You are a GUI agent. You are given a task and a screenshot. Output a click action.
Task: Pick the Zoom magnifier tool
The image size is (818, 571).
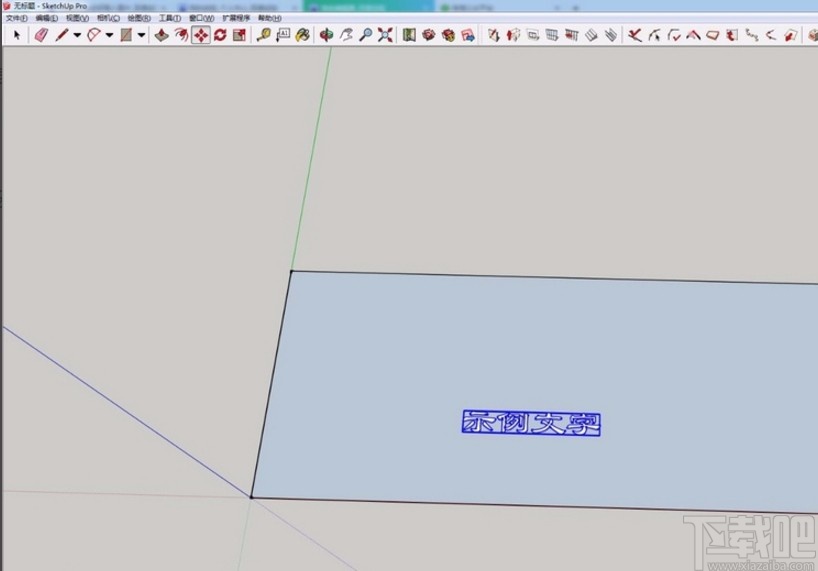point(366,35)
